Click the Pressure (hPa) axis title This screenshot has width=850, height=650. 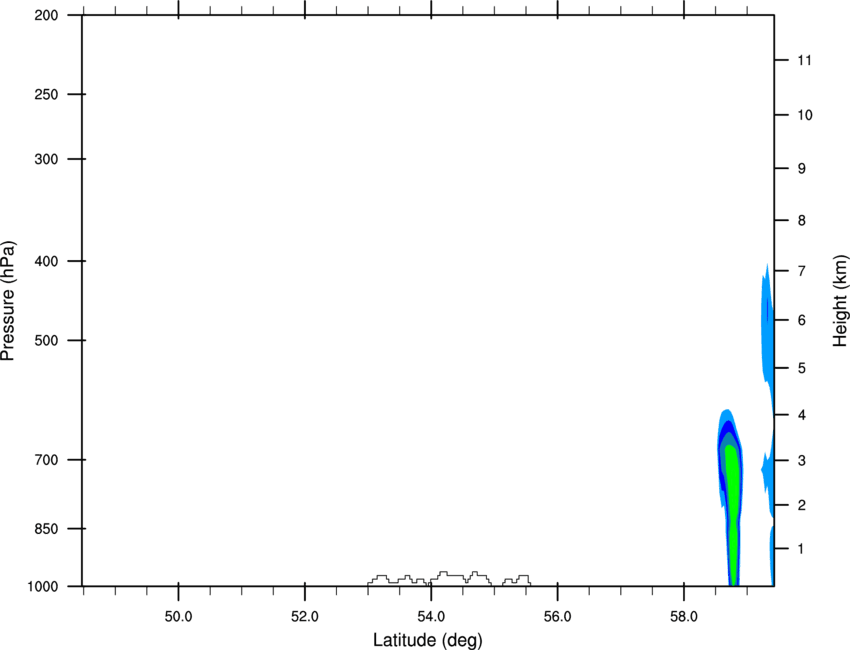[x=8, y=301]
